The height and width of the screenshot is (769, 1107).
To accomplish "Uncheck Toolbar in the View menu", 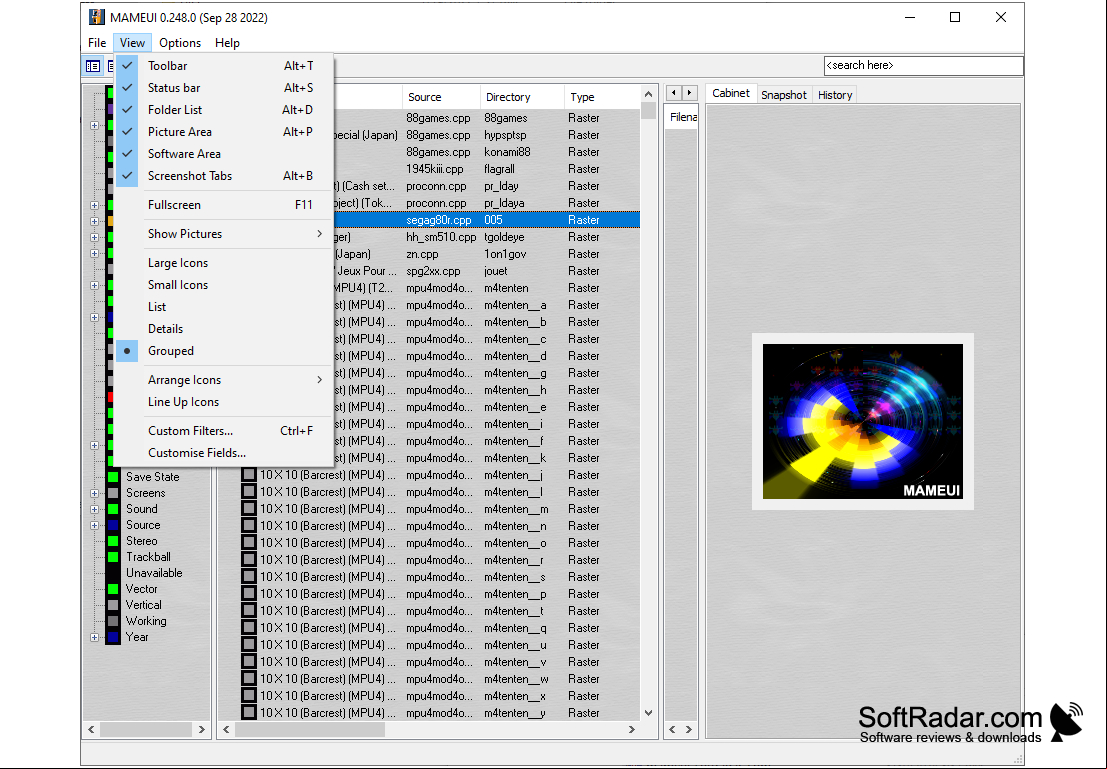I will (224, 66).
